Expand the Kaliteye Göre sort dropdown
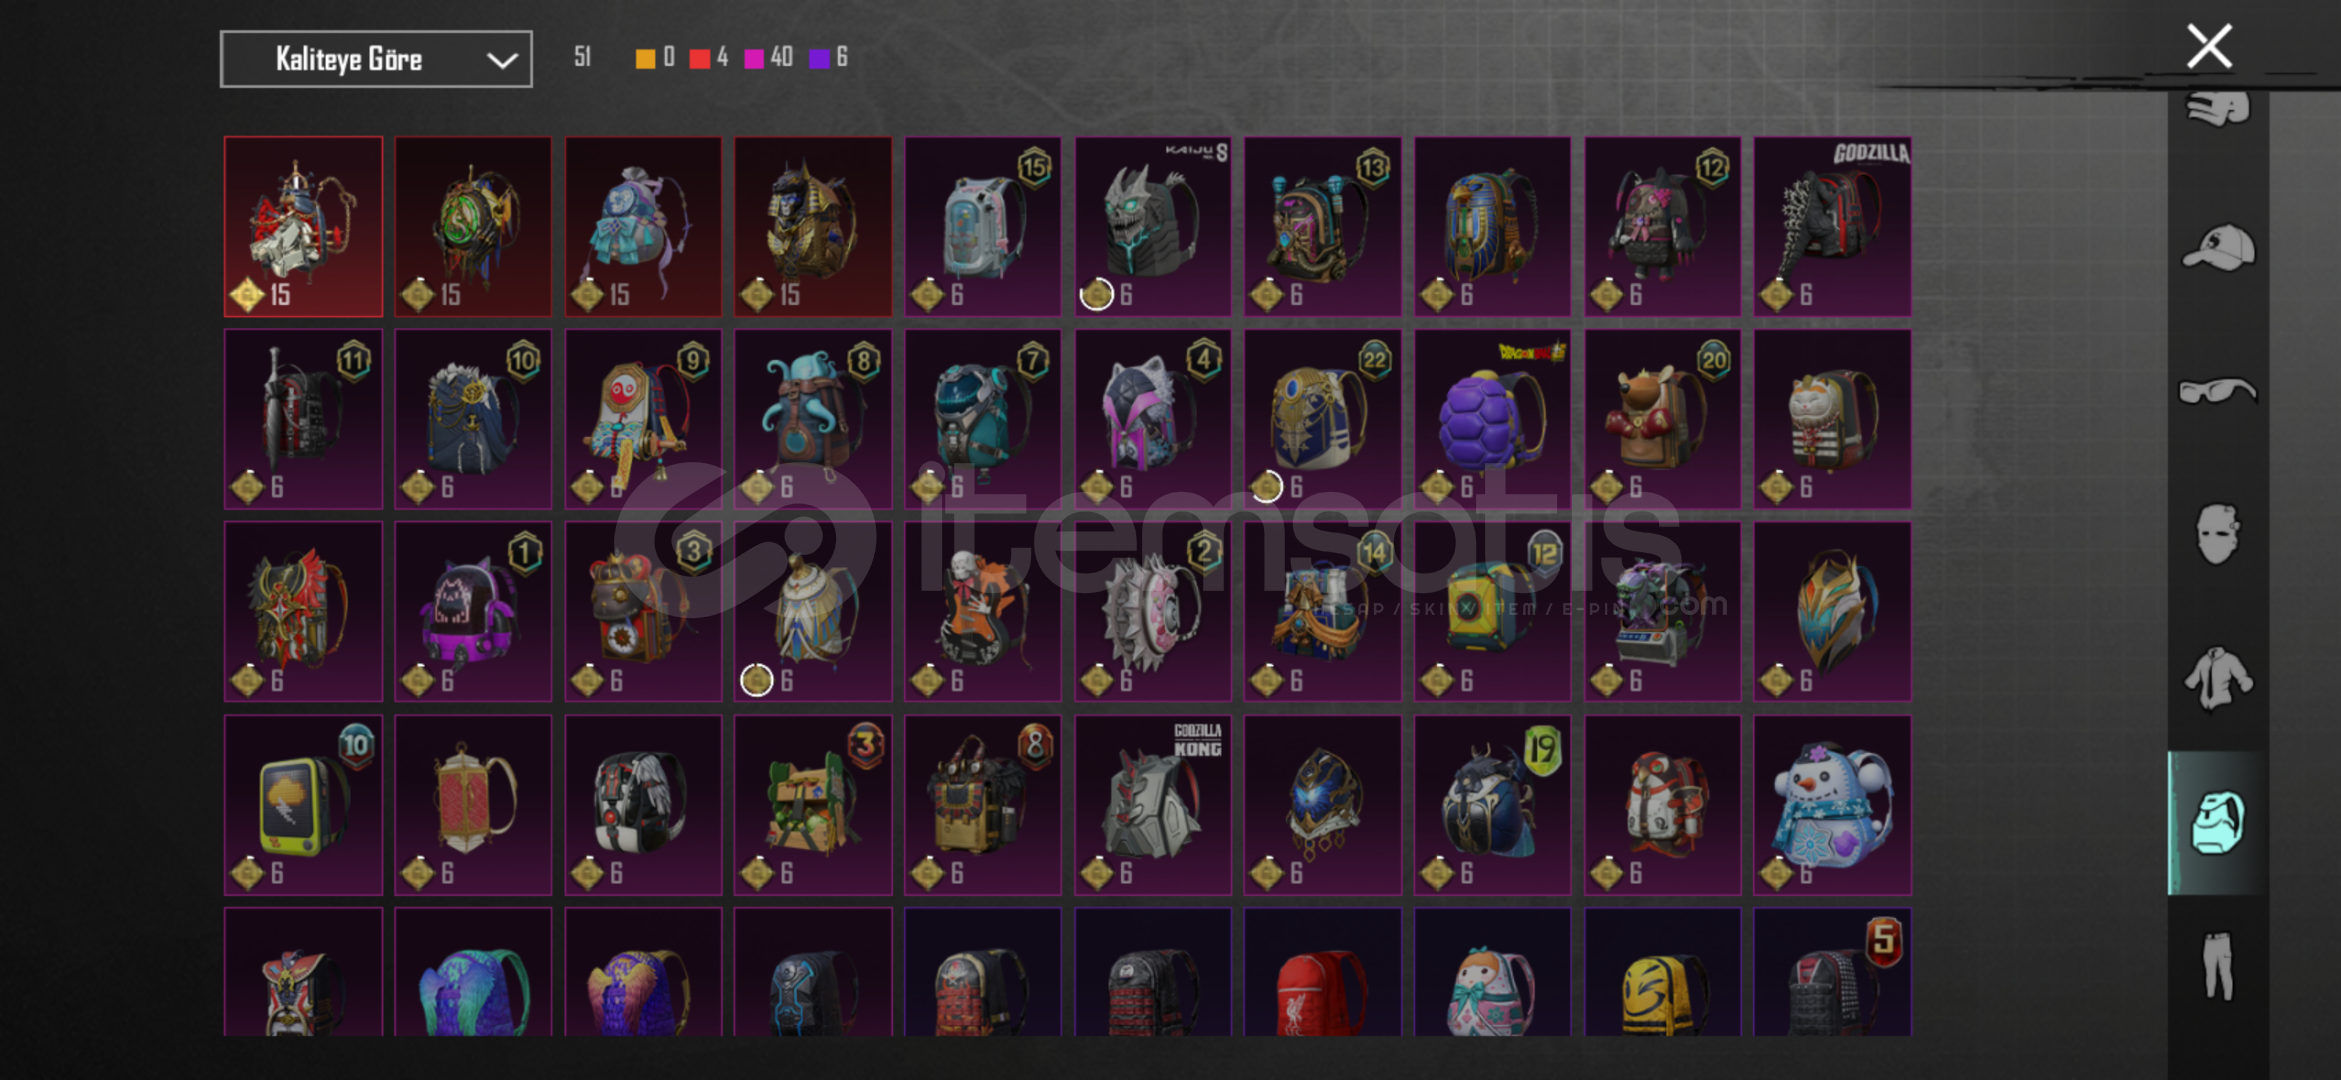 376,59
